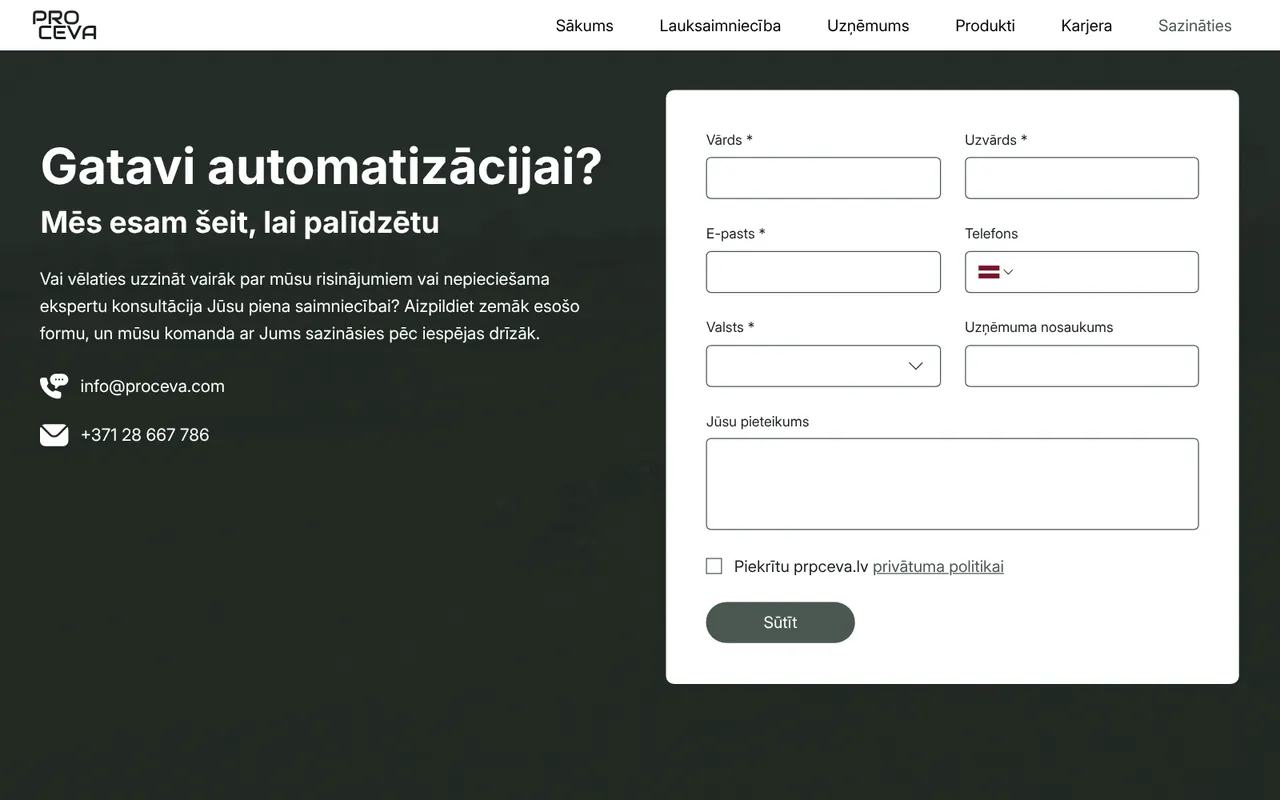The image size is (1280, 800).
Task: Open the Lauksaimniecība menu item
Action: (720, 26)
